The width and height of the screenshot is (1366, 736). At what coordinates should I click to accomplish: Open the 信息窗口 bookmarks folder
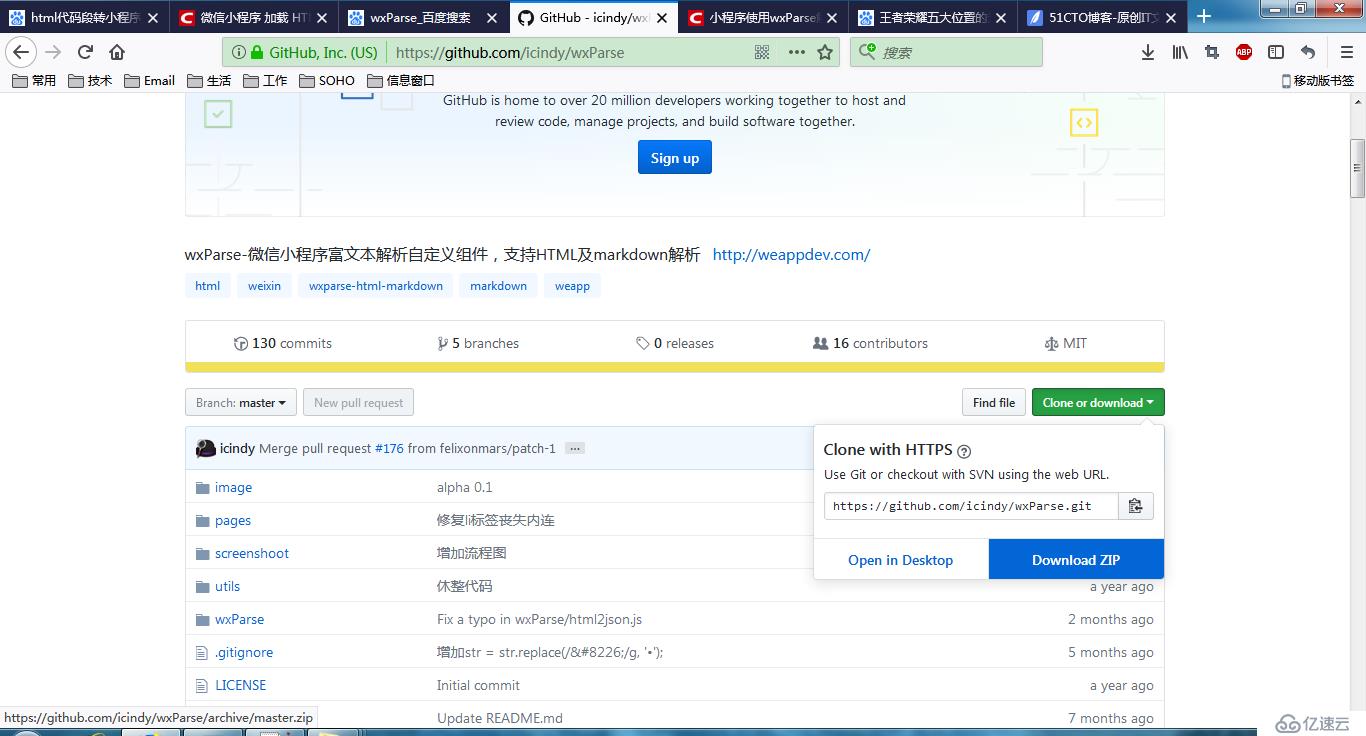[401, 81]
